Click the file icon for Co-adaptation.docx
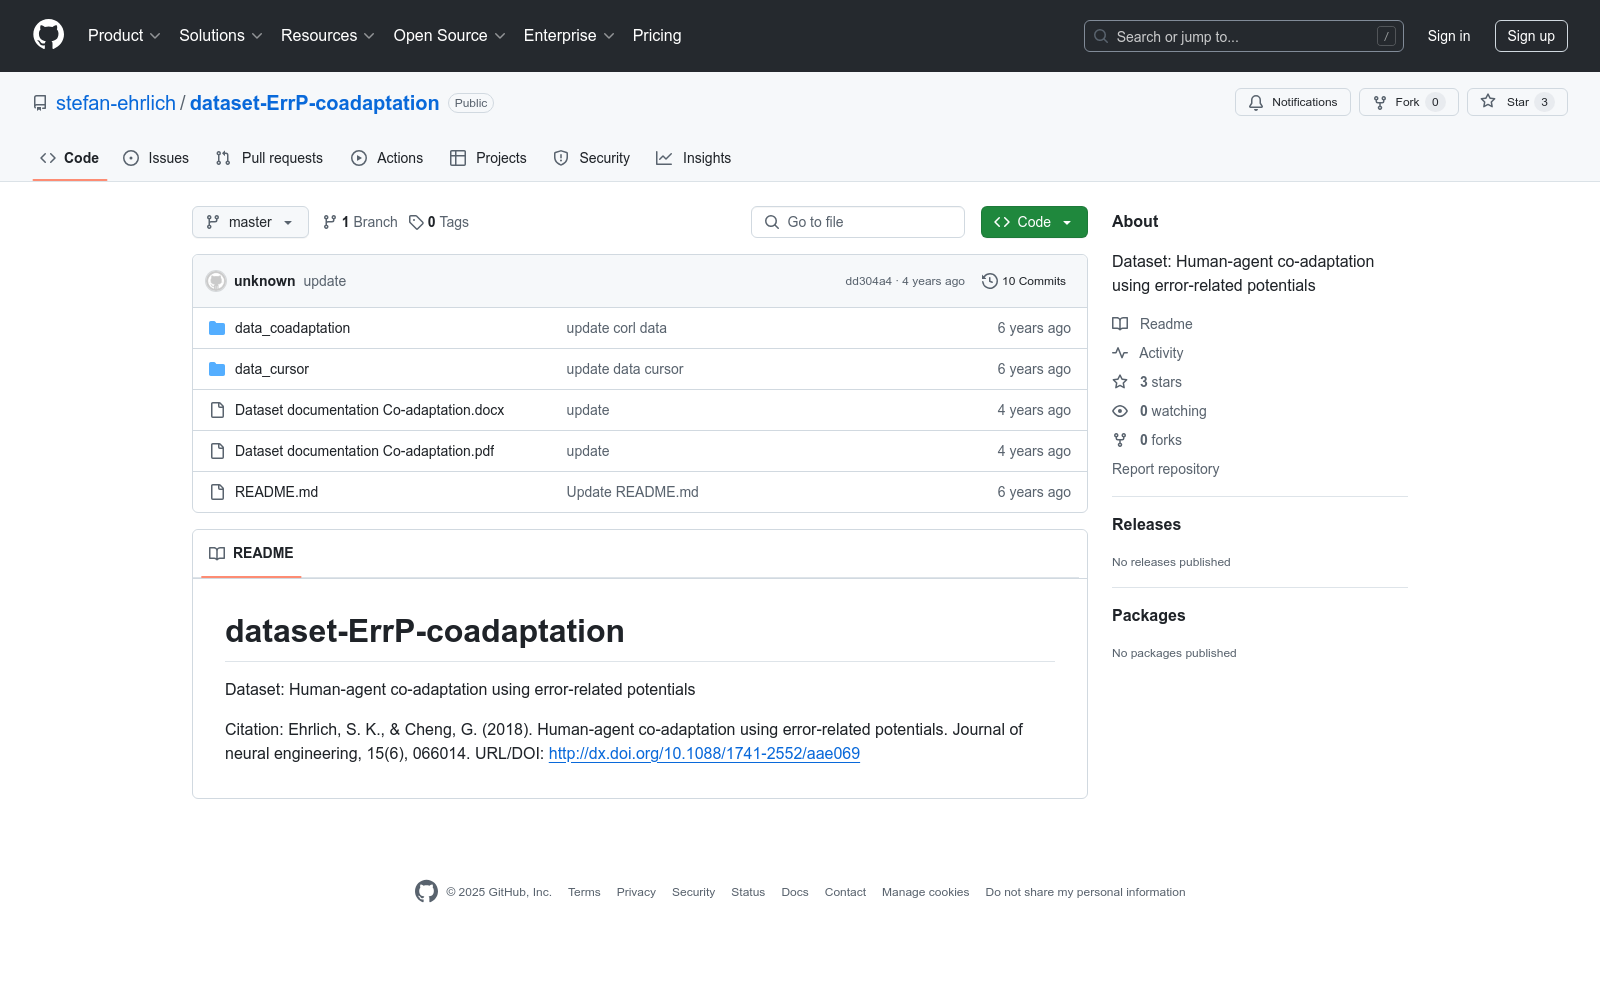The height and width of the screenshot is (1000, 1600). pyautogui.click(x=217, y=410)
